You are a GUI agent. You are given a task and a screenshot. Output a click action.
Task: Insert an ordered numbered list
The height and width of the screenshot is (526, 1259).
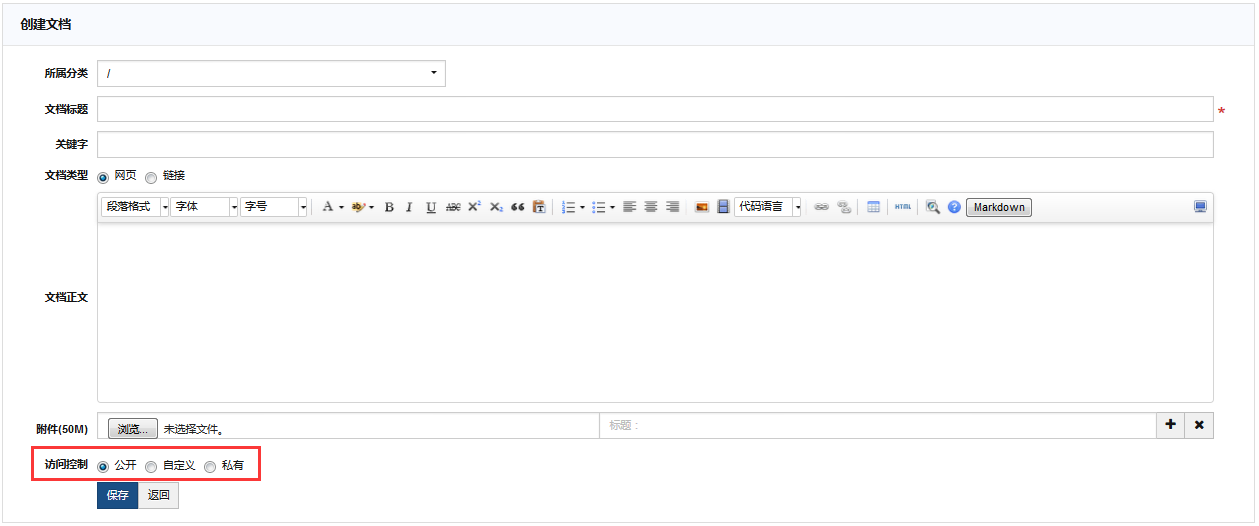pos(568,207)
